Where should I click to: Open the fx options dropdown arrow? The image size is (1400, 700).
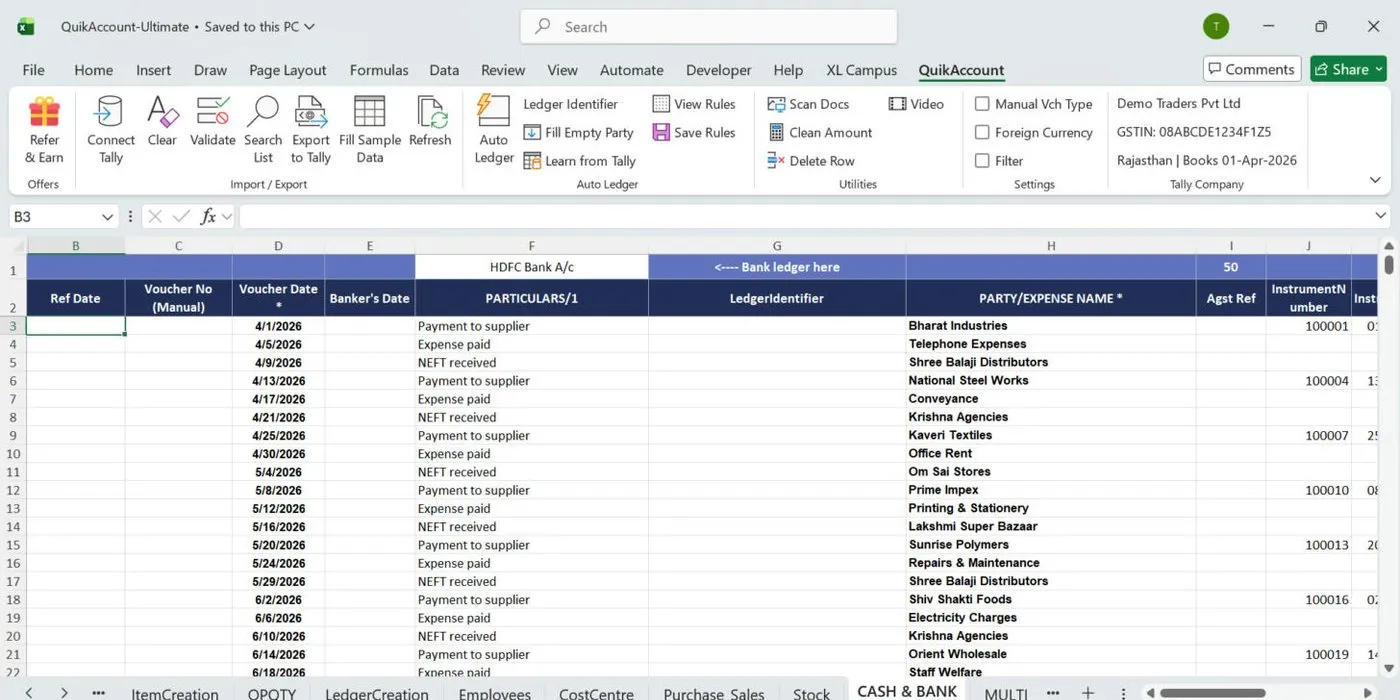227,216
